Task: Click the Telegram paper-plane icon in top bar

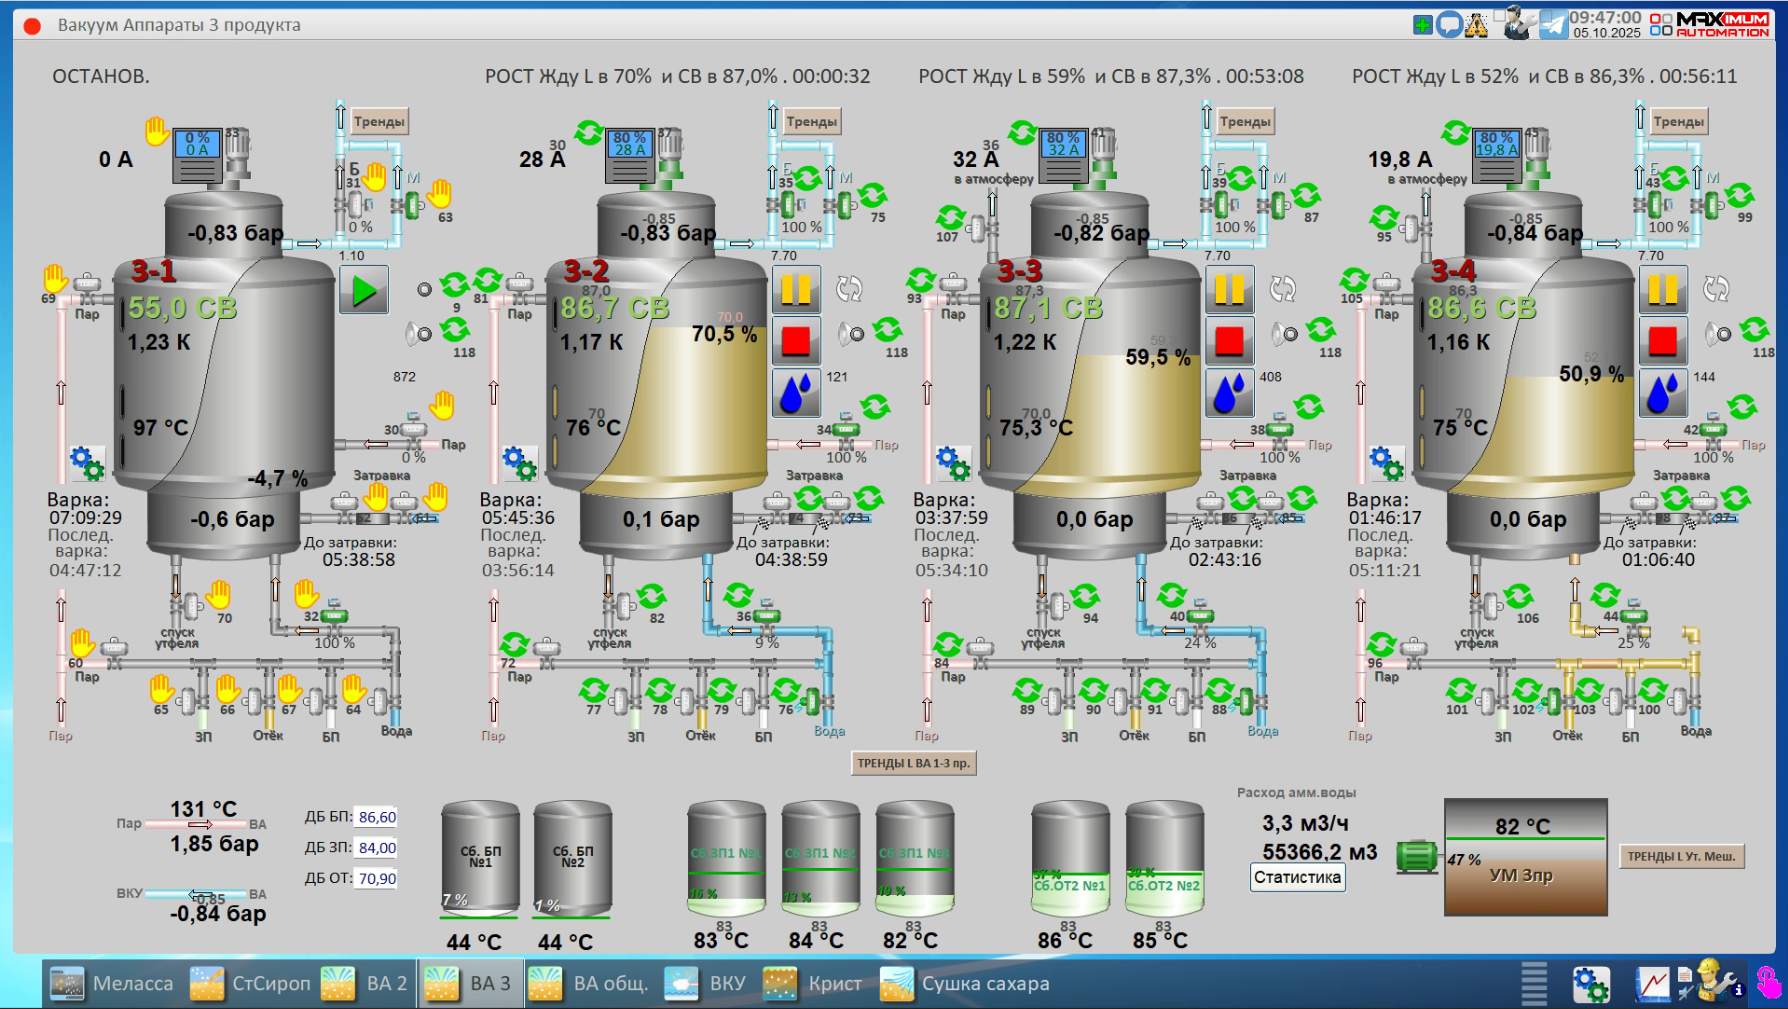Action: tap(1553, 24)
